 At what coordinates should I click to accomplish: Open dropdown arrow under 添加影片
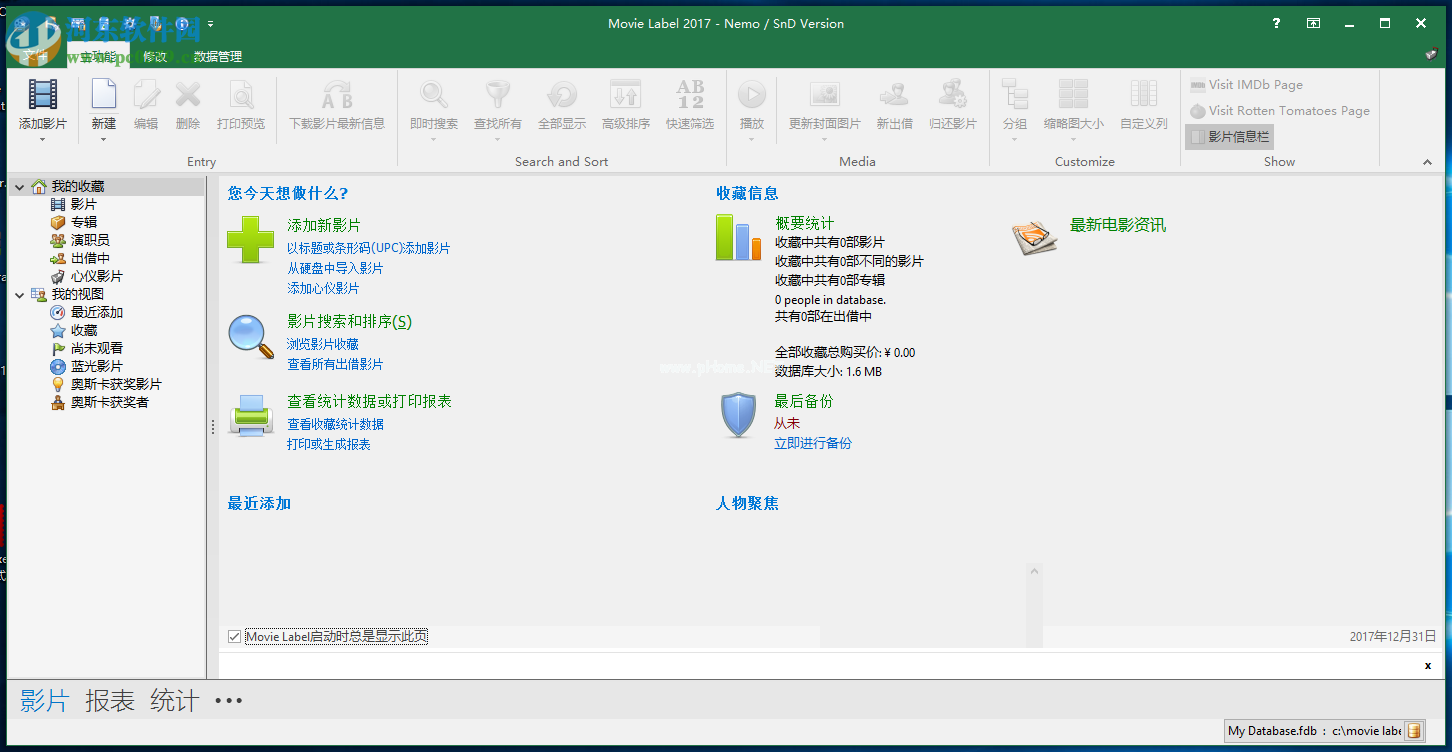point(42,139)
